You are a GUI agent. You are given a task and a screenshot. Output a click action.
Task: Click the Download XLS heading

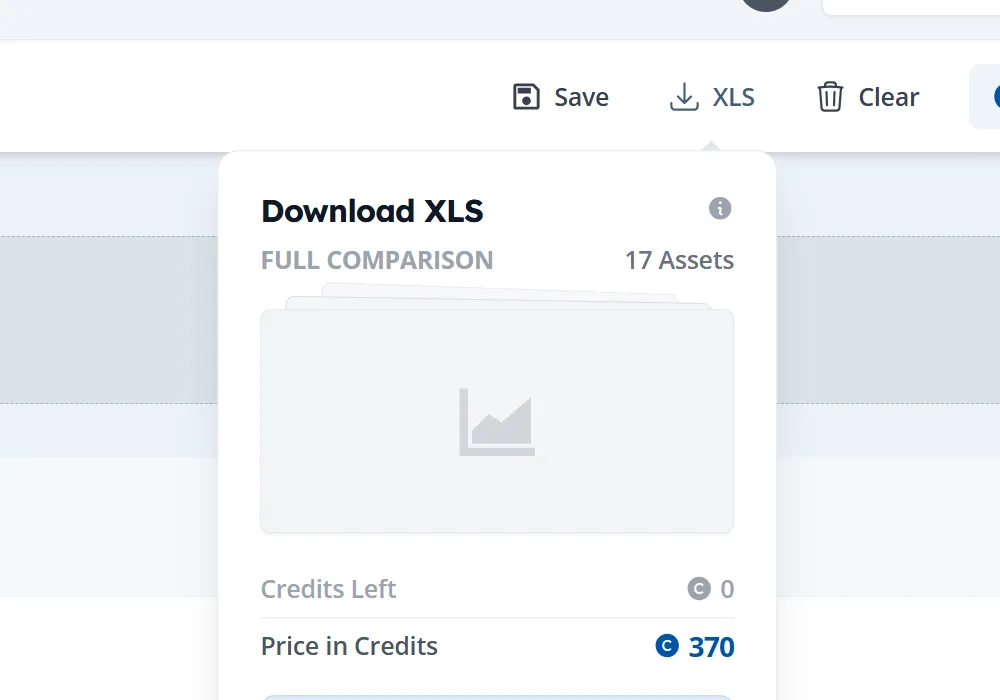(x=372, y=211)
